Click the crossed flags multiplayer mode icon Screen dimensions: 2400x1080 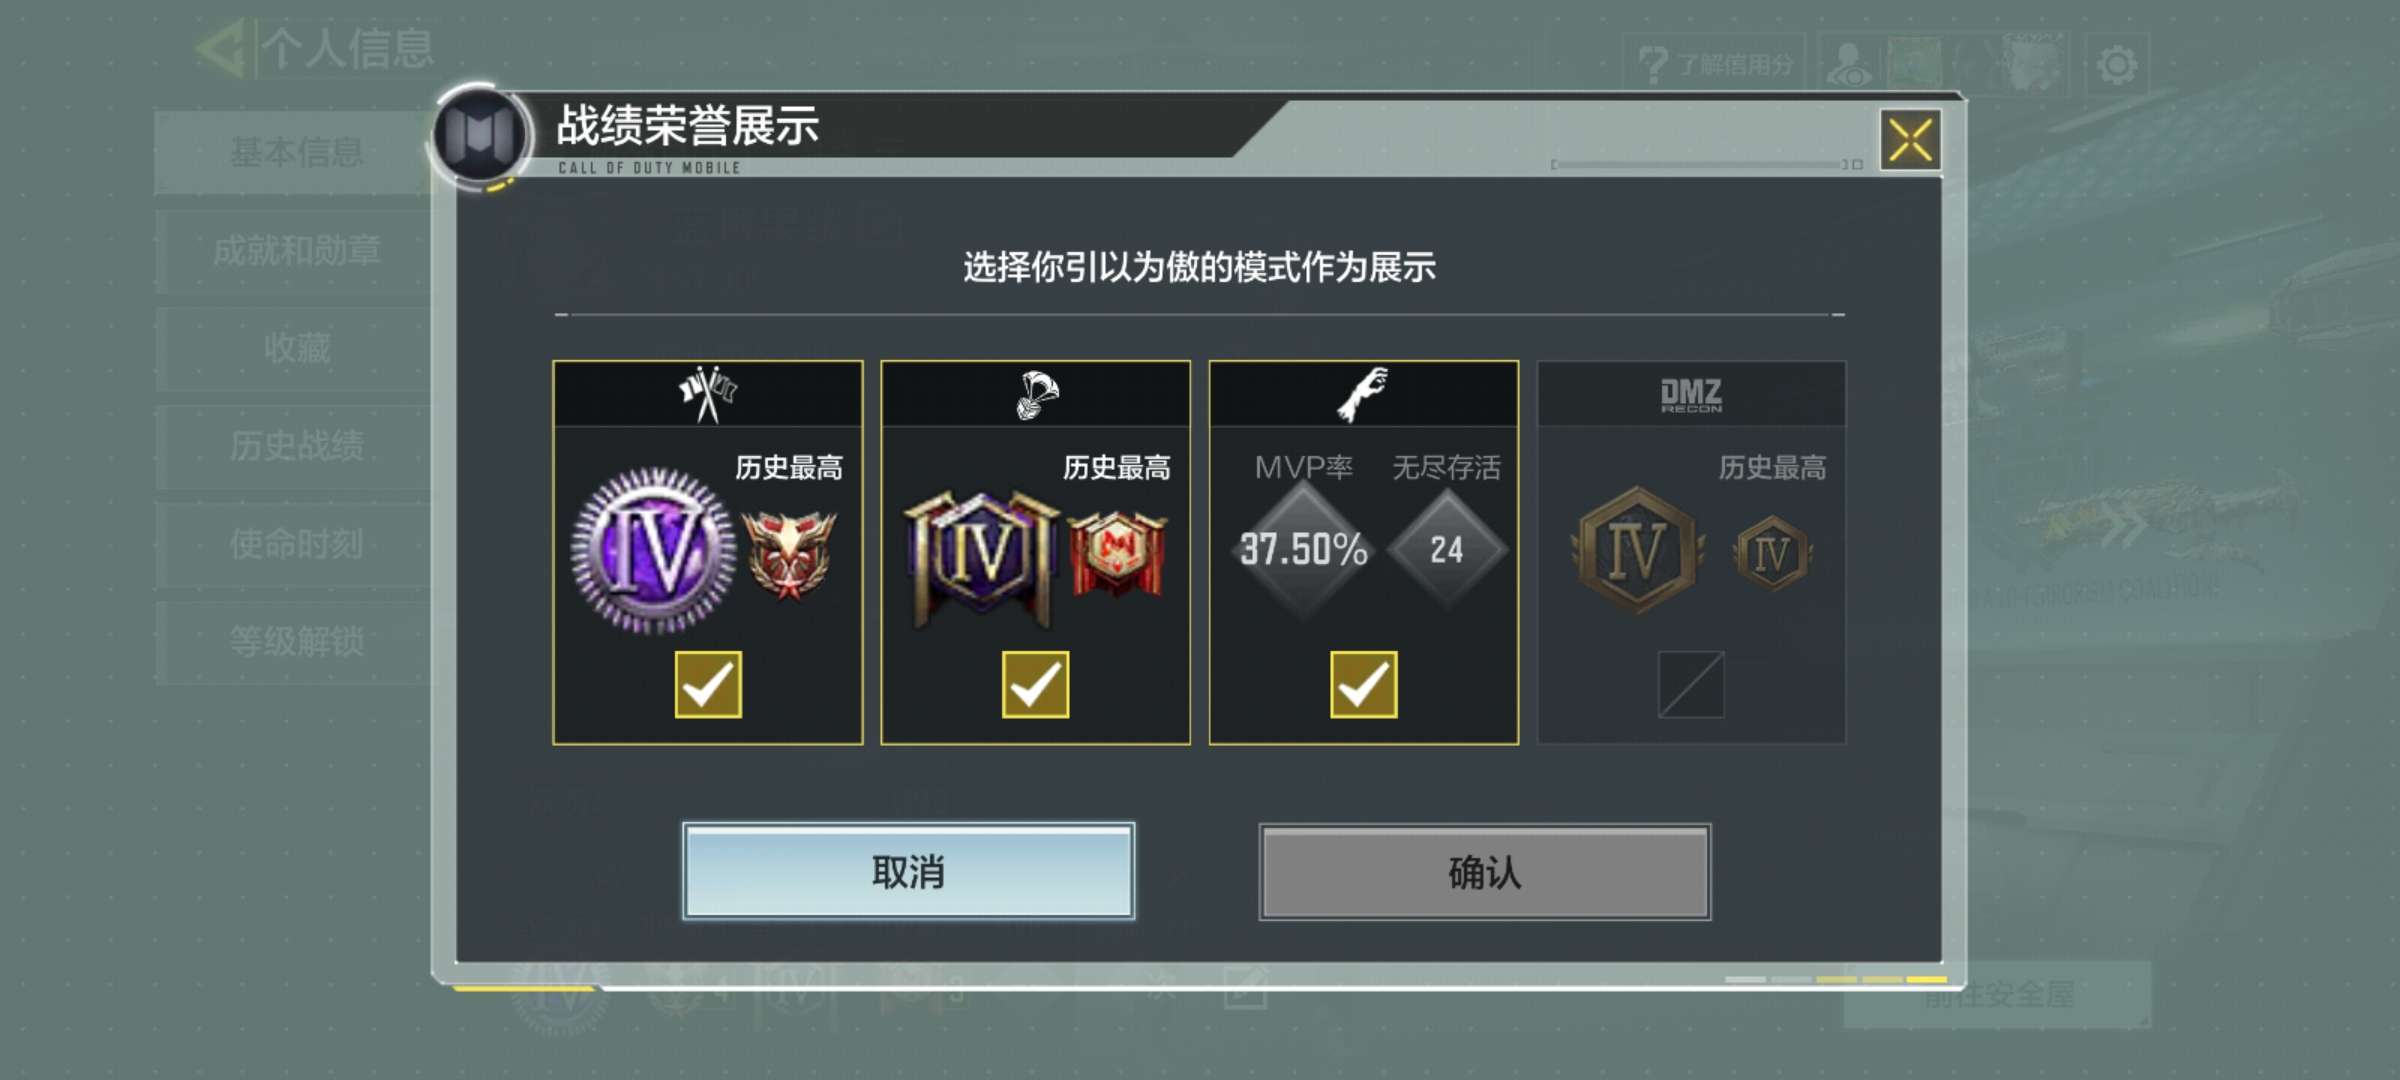(x=708, y=394)
